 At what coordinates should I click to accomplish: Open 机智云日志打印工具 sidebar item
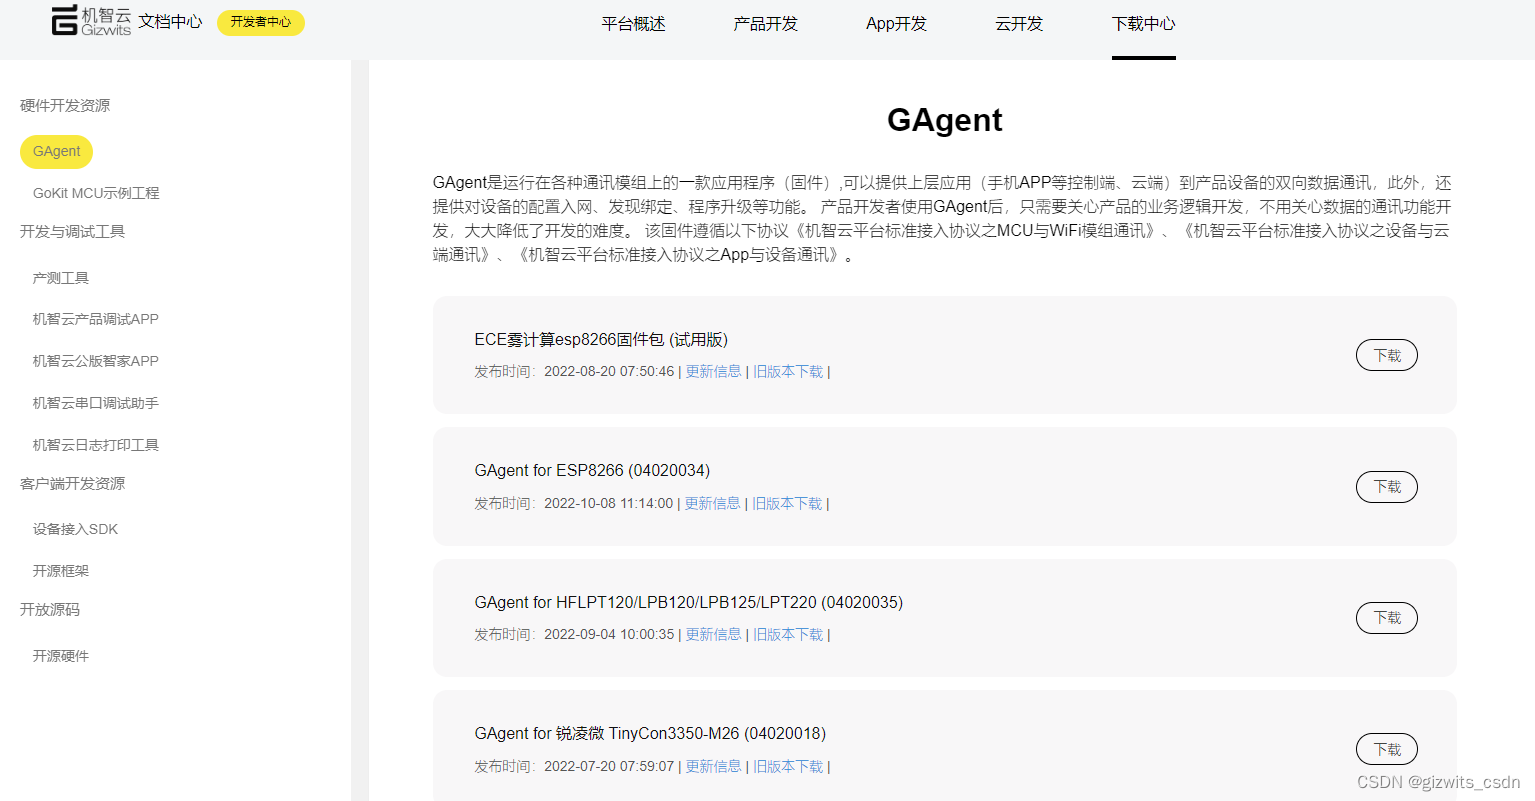[x=96, y=445]
